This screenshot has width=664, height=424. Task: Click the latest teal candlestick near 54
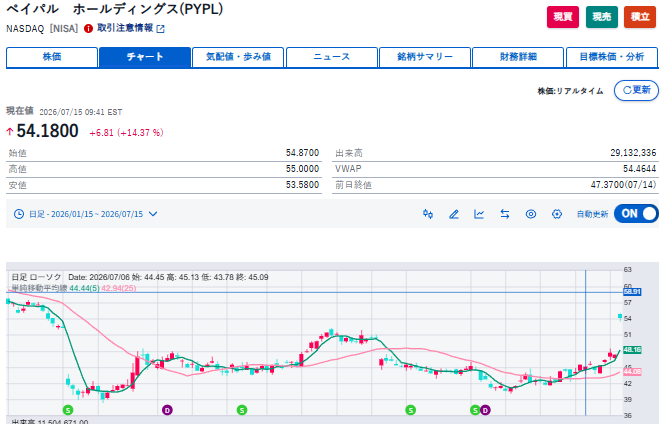pos(620,317)
